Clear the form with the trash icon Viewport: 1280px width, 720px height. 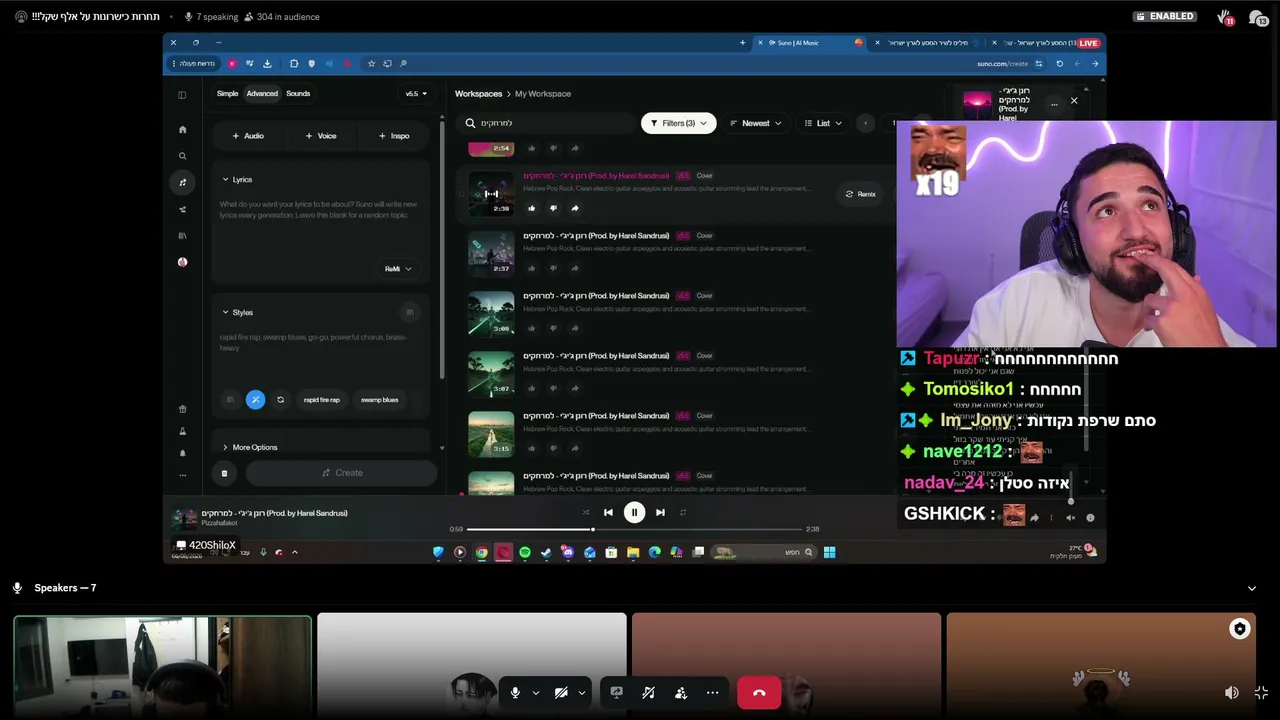coord(224,473)
